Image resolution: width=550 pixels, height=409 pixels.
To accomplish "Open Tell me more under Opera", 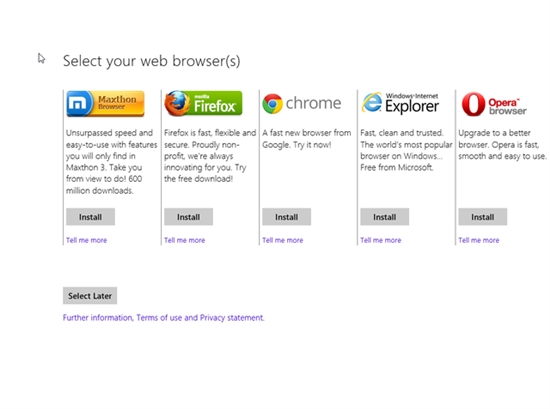I will (479, 240).
